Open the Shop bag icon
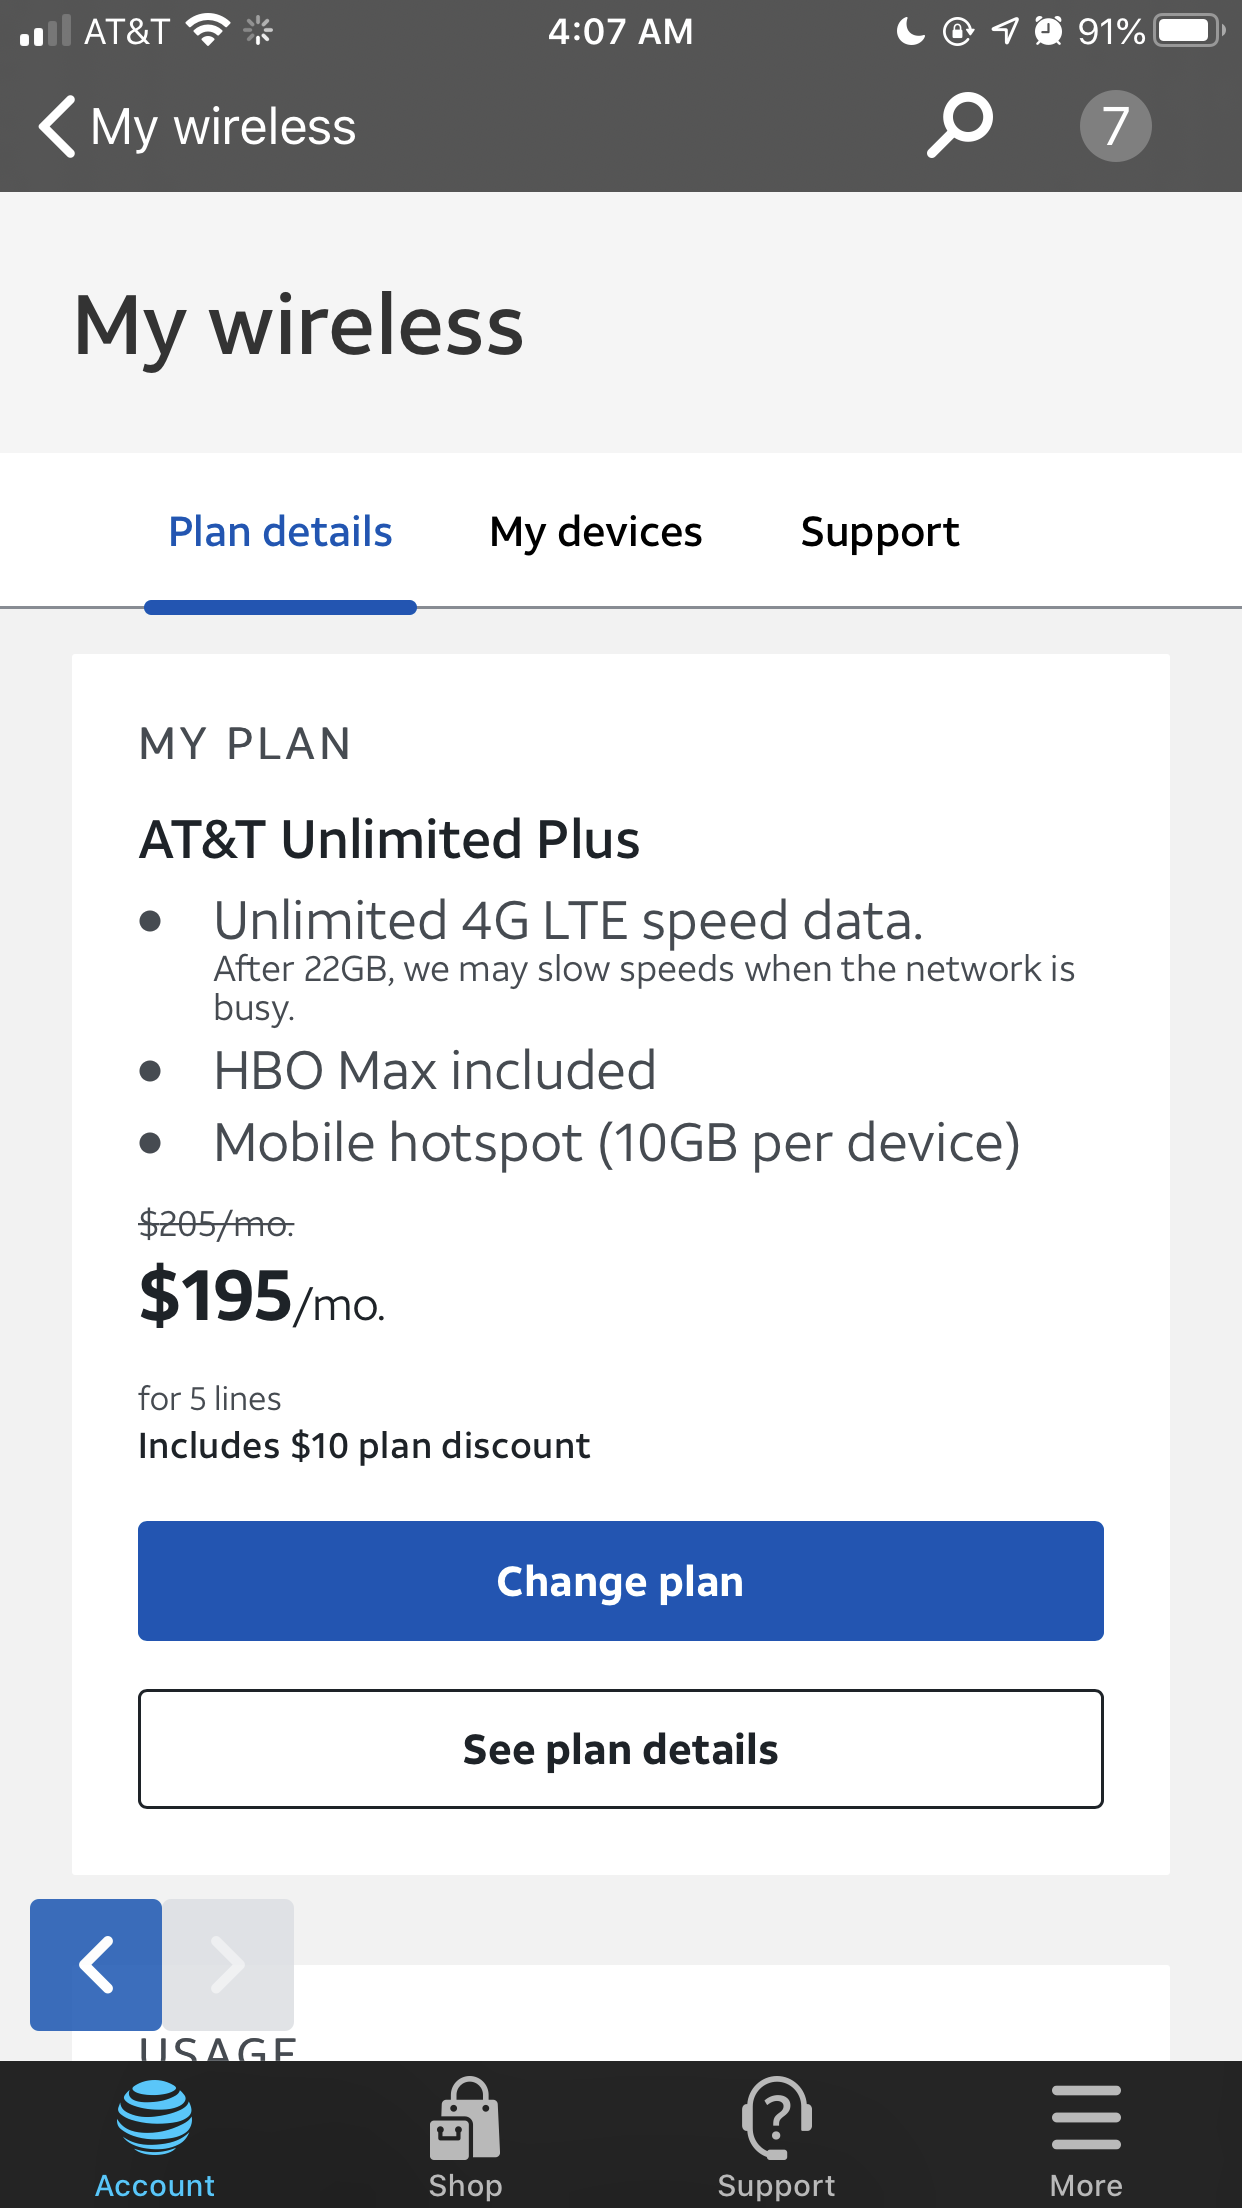This screenshot has width=1242, height=2208. click(465, 2137)
